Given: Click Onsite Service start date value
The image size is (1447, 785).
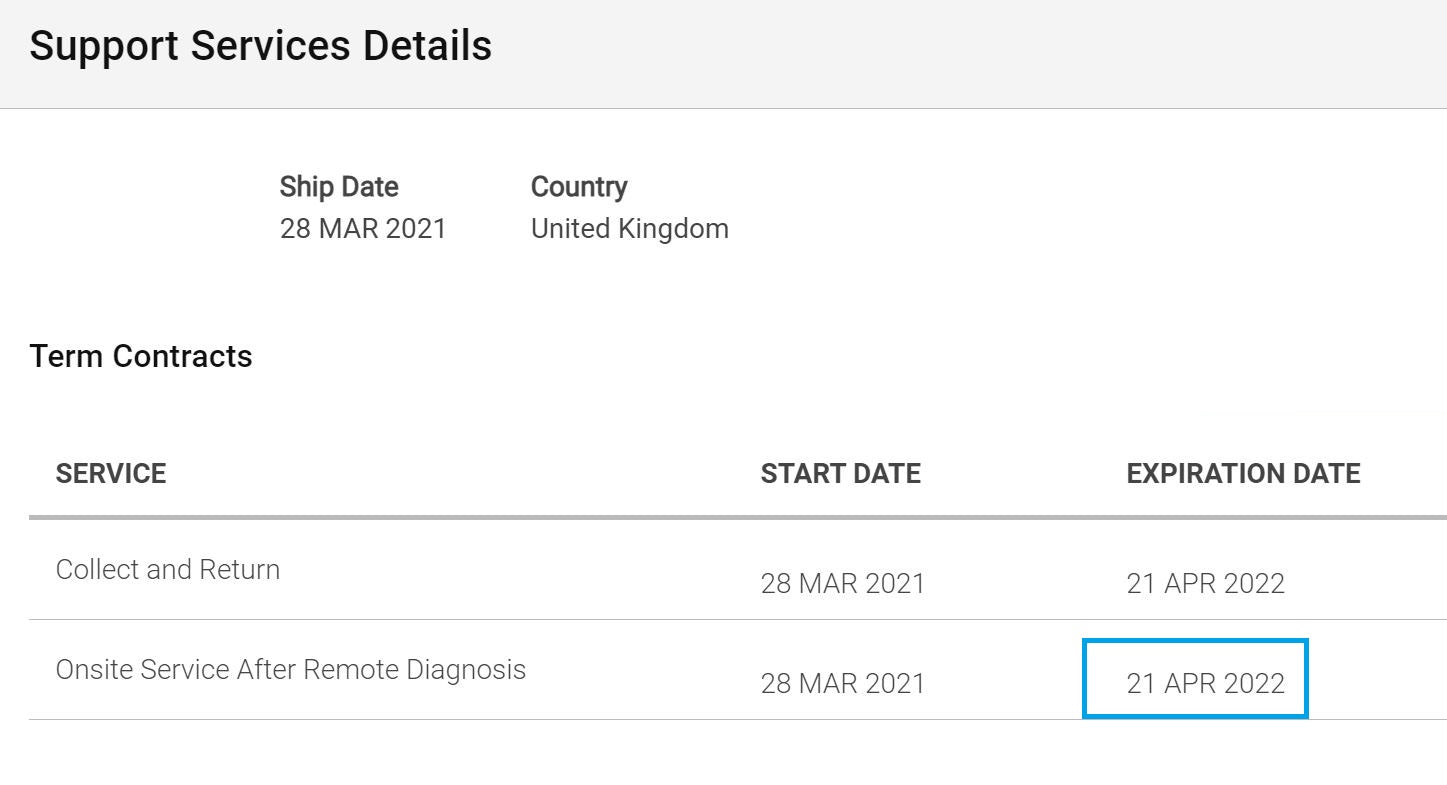Looking at the screenshot, I should point(842,684).
